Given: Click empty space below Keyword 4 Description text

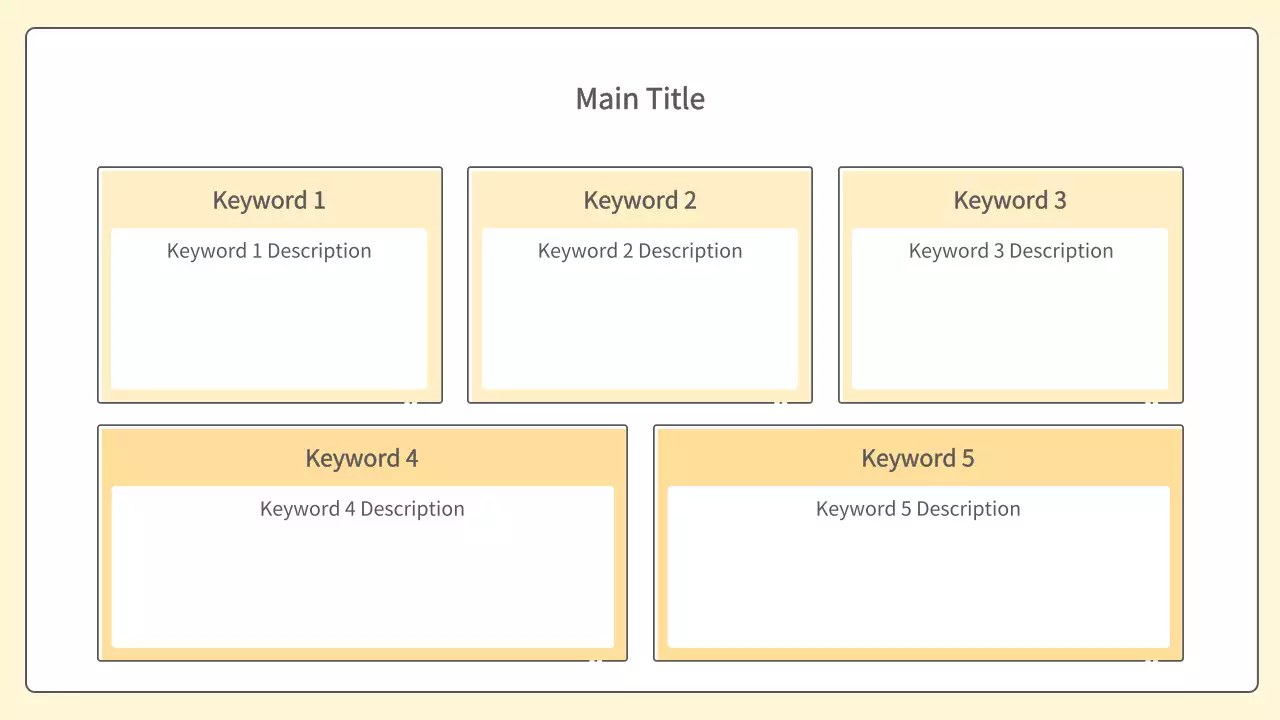Looking at the screenshot, I should (x=362, y=590).
